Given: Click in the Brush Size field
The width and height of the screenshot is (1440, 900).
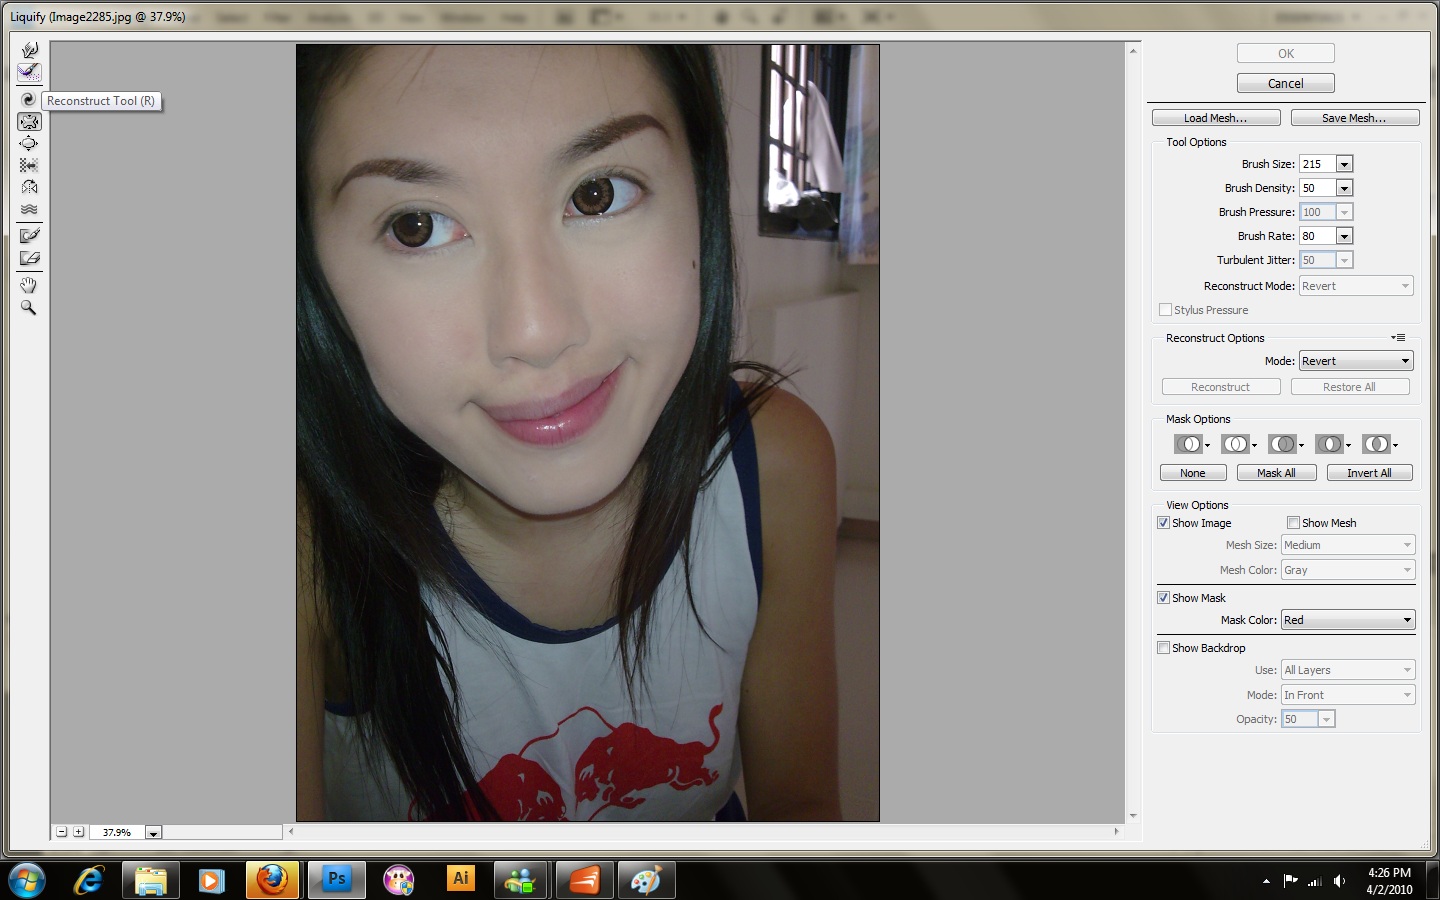Looking at the screenshot, I should (x=1317, y=164).
